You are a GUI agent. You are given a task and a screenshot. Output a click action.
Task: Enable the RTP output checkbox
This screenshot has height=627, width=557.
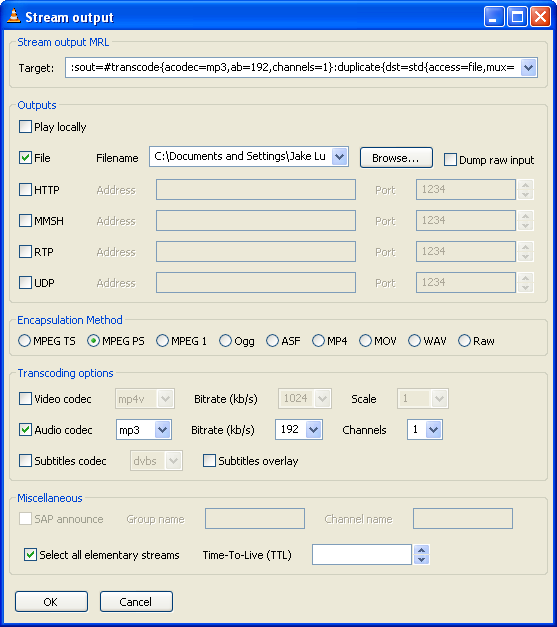pyautogui.click(x=25, y=252)
